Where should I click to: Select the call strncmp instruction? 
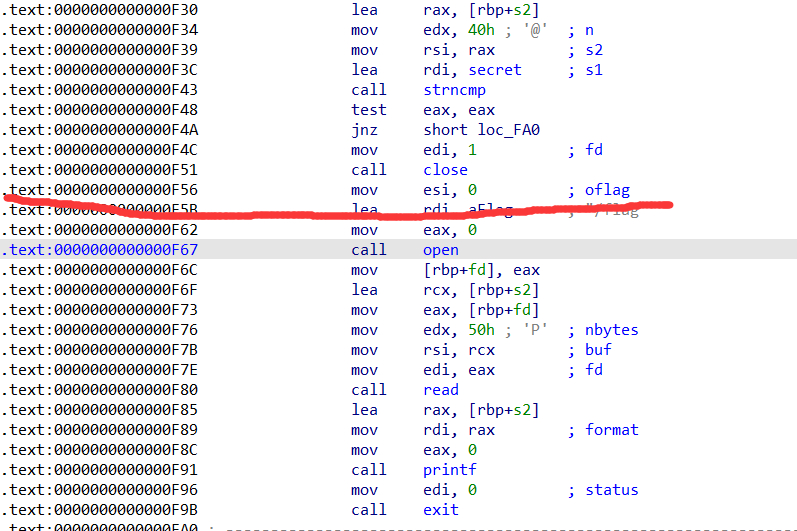(x=418, y=90)
